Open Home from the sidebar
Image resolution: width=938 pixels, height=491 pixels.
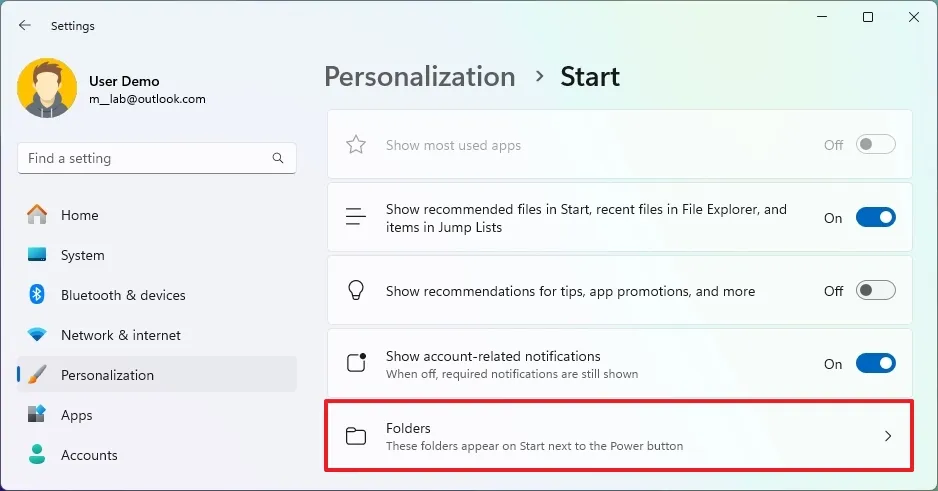click(x=79, y=215)
